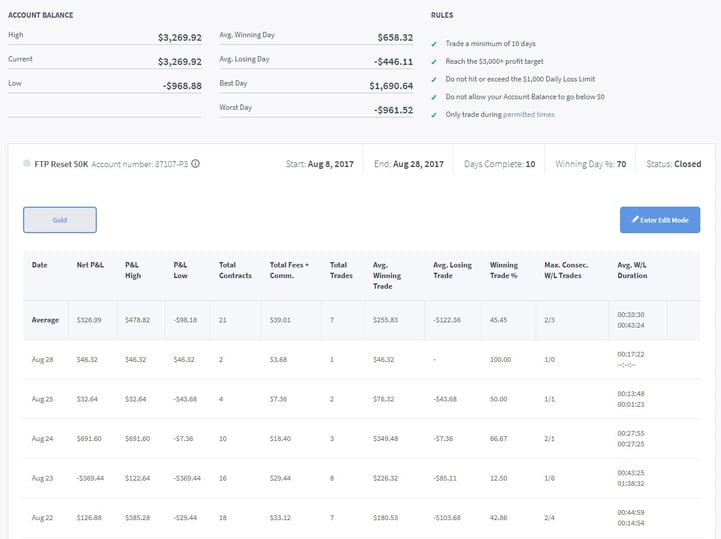Click the P&L Low column header
This screenshot has width=721, height=539.
point(180,270)
